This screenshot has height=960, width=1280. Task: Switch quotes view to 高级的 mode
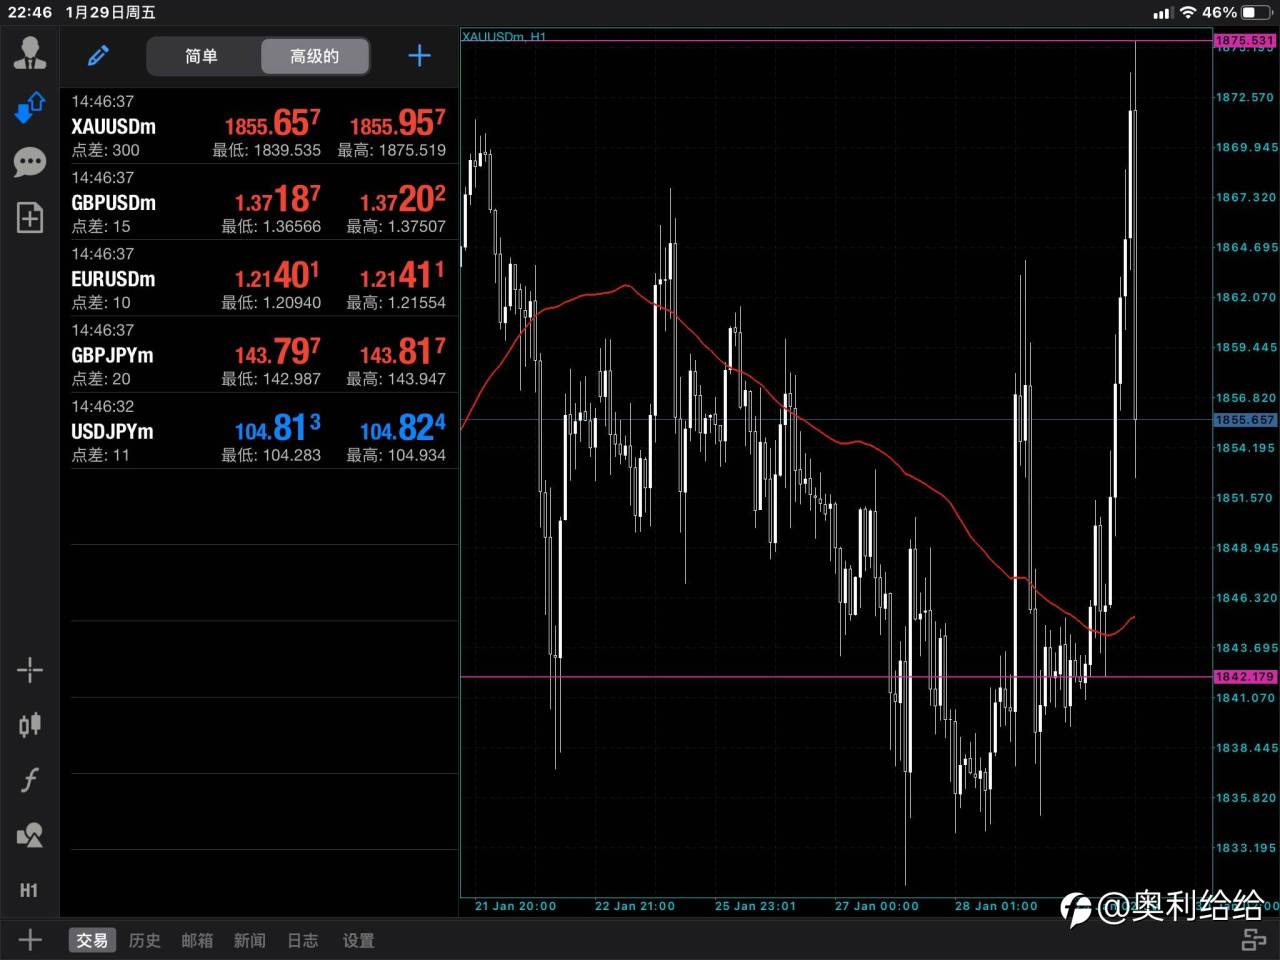pyautogui.click(x=314, y=56)
